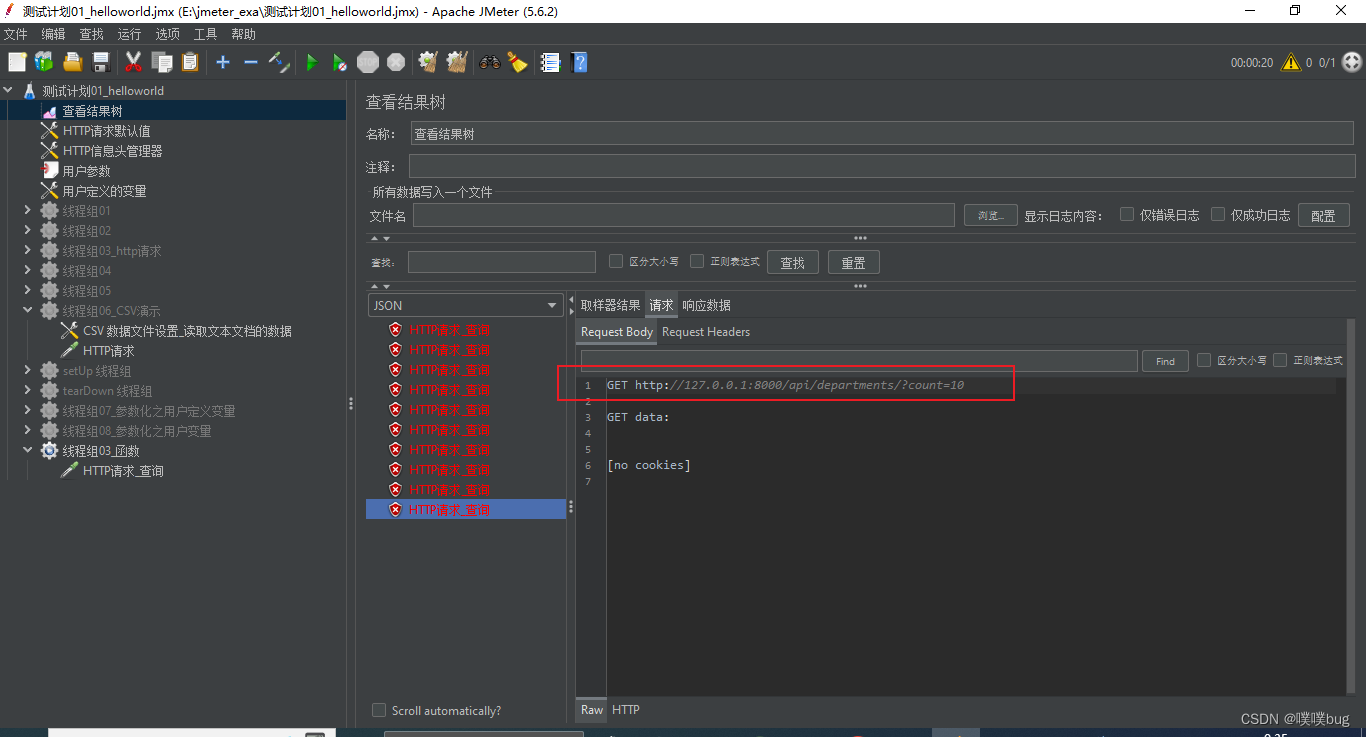Expand the setUp 线程组 node
Viewport: 1366px width, 737px height.
pos(28,371)
